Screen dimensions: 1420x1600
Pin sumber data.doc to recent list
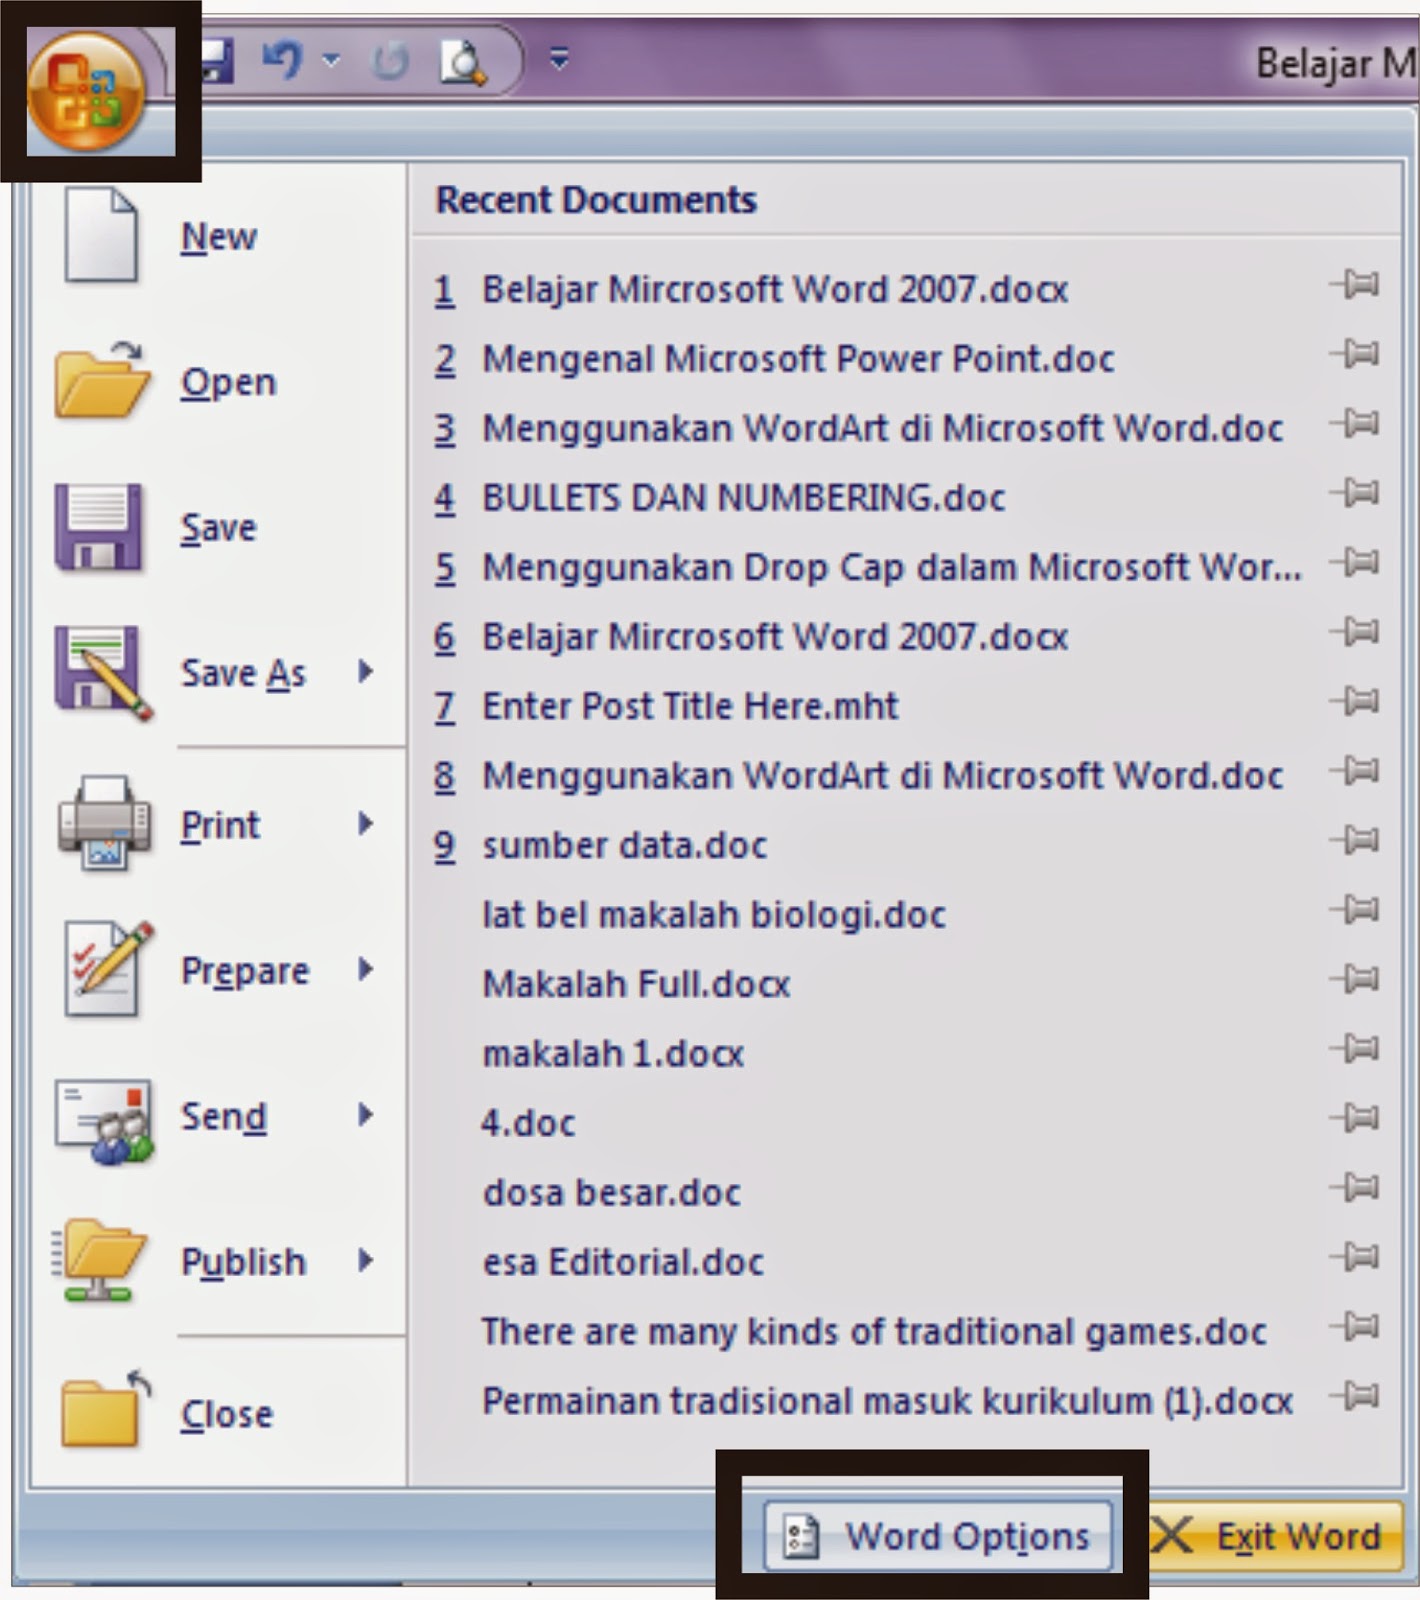[1355, 840]
